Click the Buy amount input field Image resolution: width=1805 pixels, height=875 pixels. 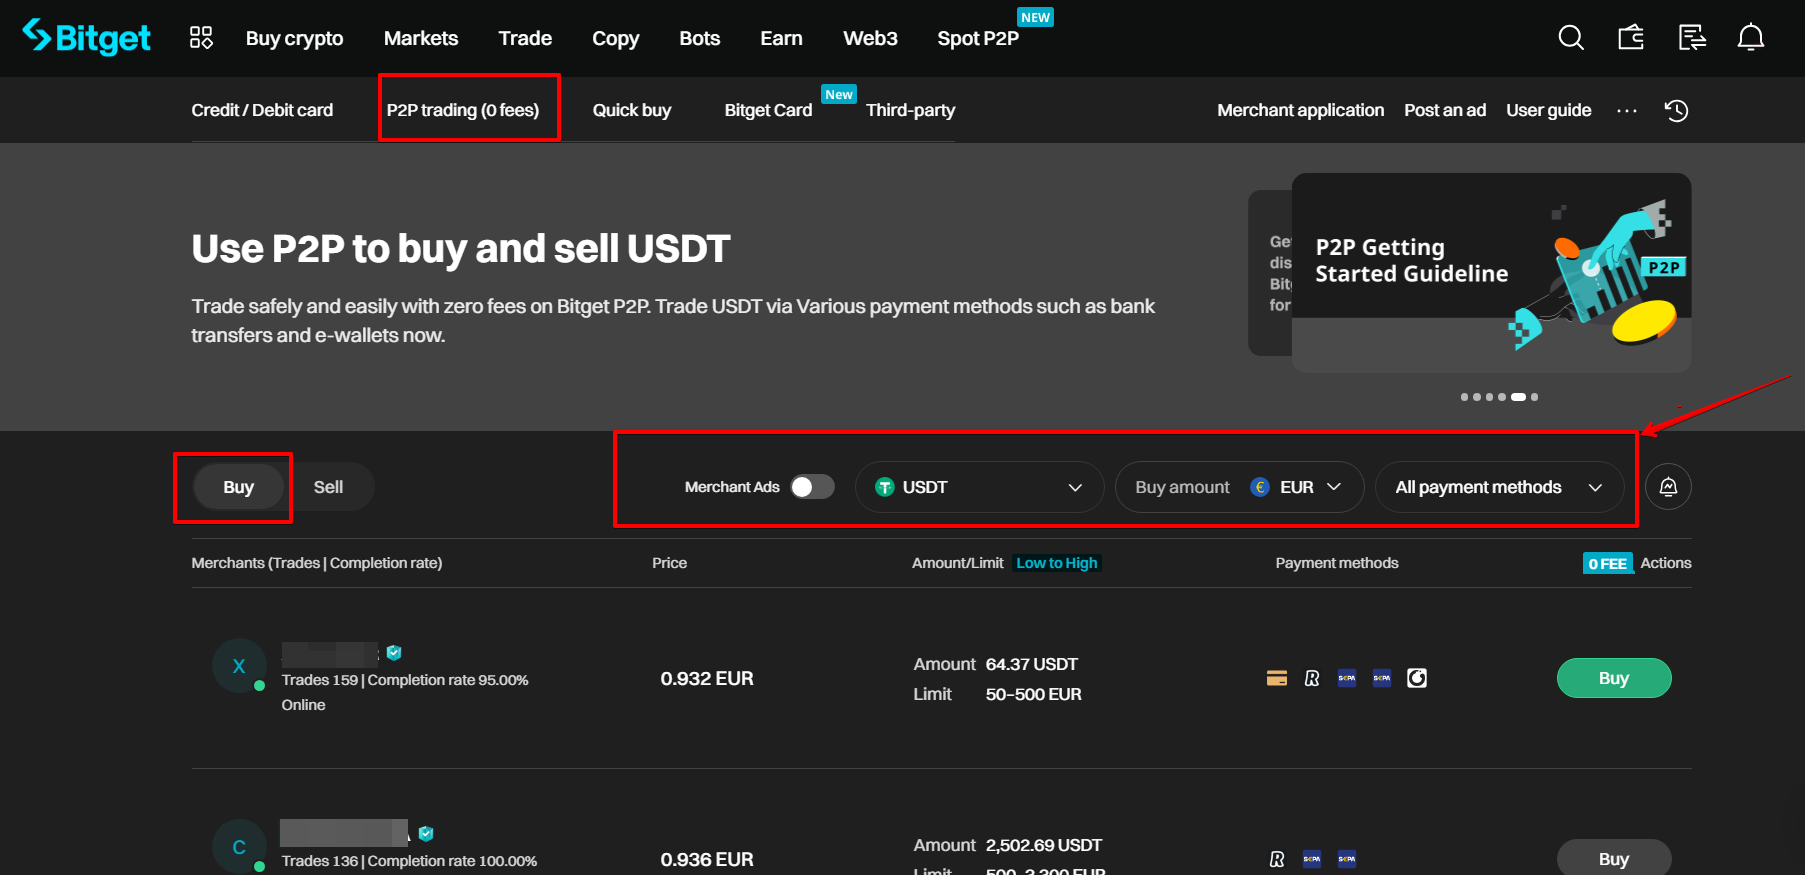pyautogui.click(x=1182, y=487)
